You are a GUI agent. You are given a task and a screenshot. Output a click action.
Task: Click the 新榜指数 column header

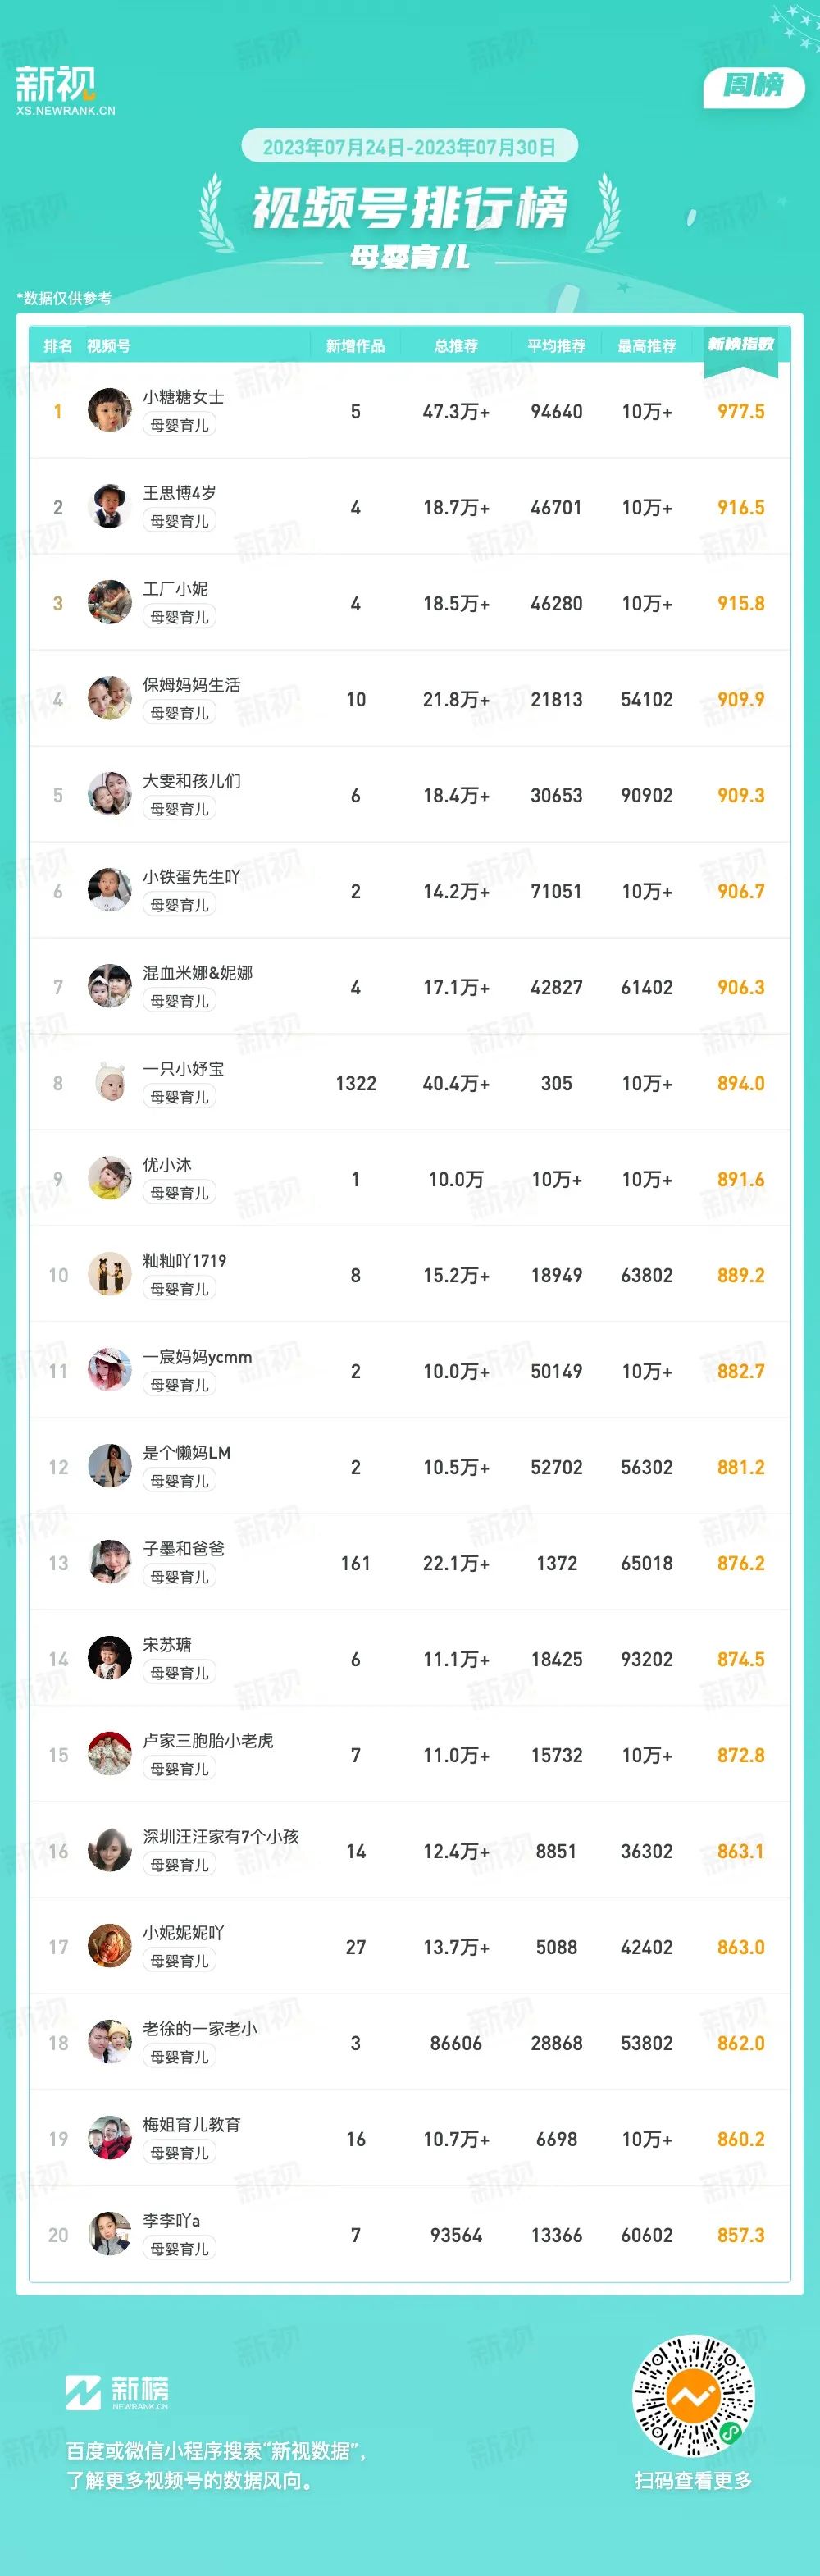pyautogui.click(x=741, y=344)
